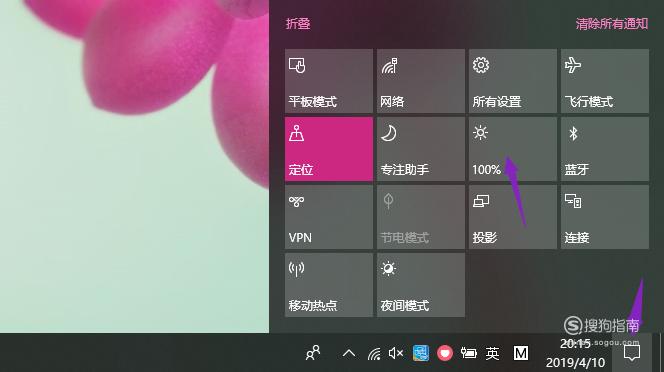Screen dimensions: 664x372
Task: Open the People icon in taskbar
Action: (x=313, y=353)
